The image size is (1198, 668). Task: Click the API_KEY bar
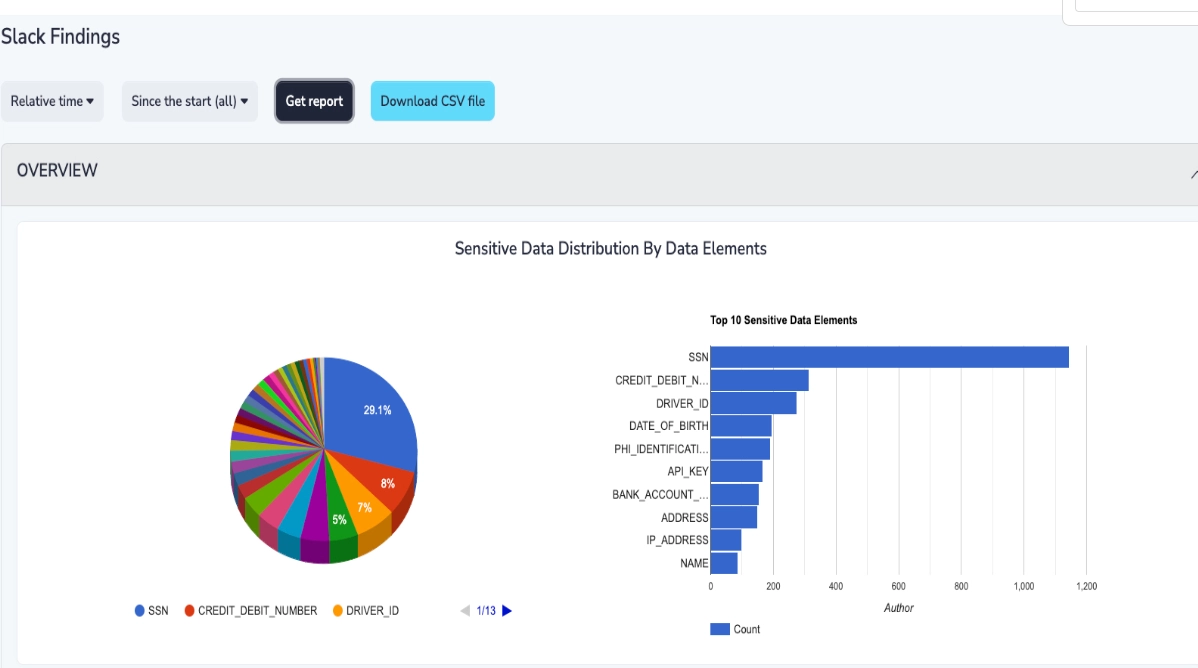click(x=737, y=472)
